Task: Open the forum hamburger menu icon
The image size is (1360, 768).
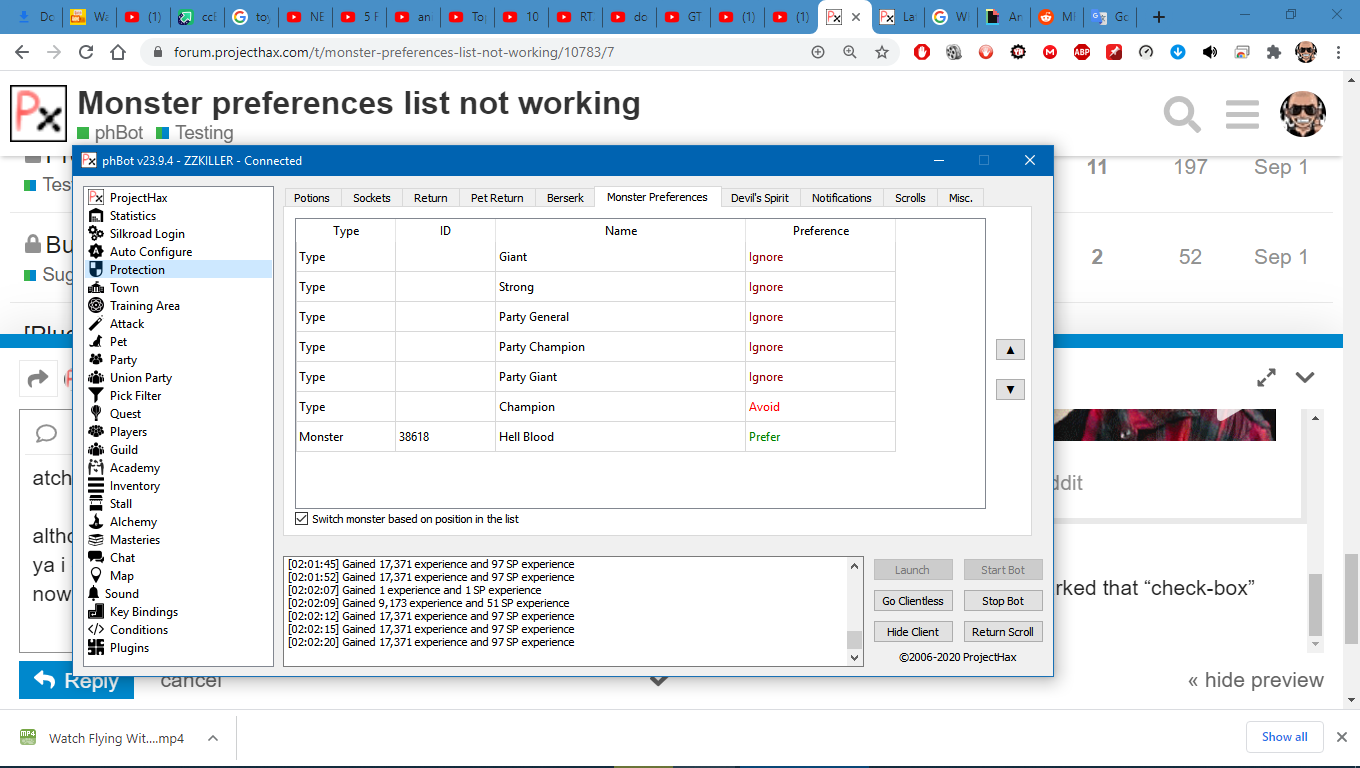Action: [1241, 115]
